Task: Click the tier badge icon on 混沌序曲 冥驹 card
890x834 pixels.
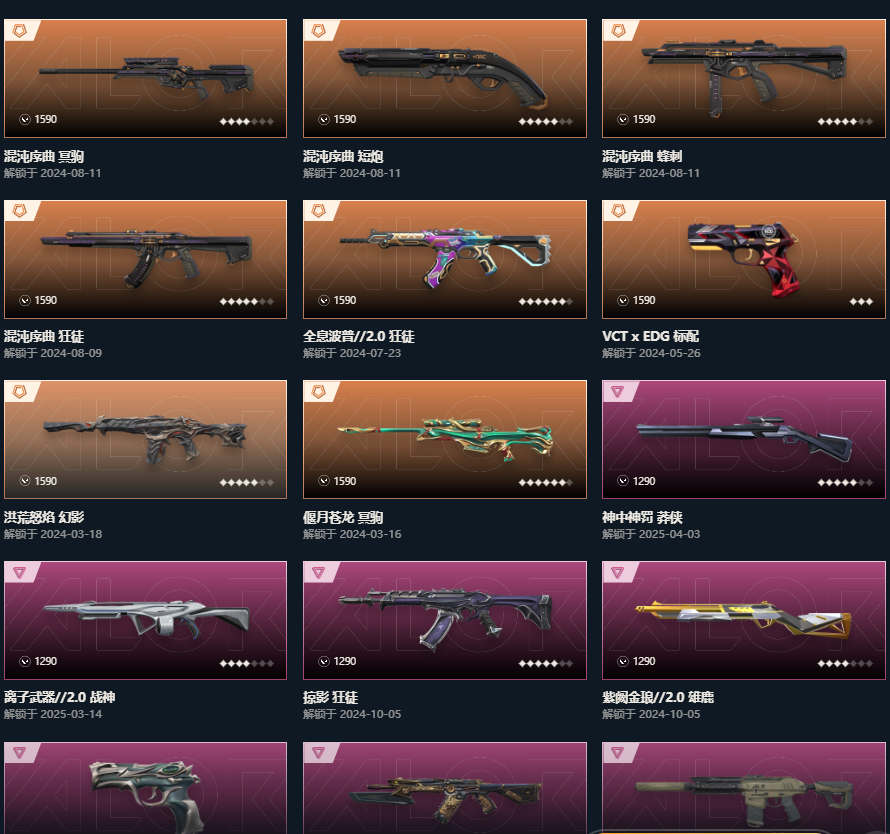Action: 20,31
